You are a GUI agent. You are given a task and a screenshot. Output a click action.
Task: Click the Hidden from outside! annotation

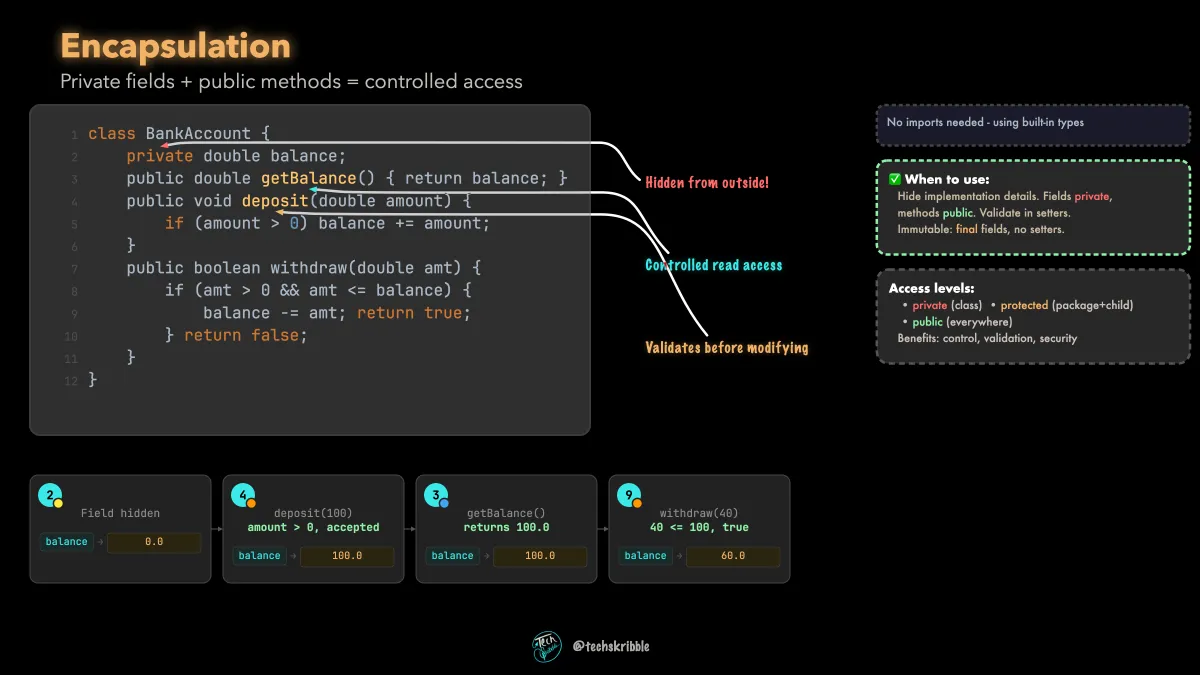click(x=707, y=183)
